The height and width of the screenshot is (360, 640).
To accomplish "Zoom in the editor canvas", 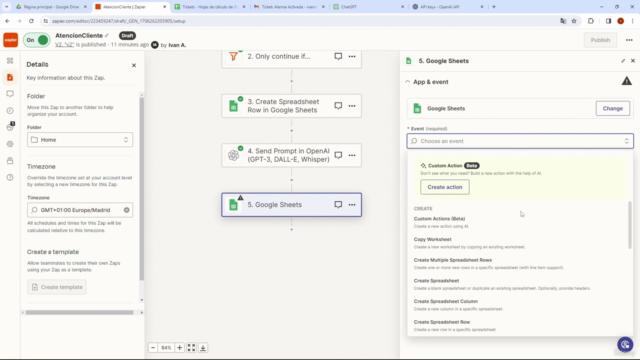I will (x=179, y=348).
